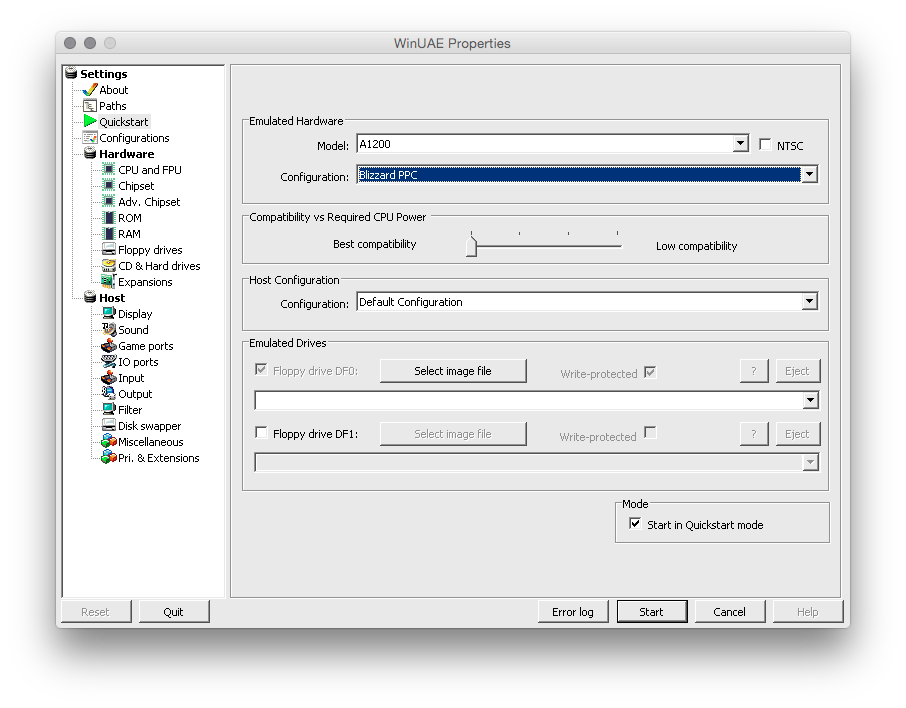The height and width of the screenshot is (708, 906).
Task: Click the Expansions board icon
Action: 108,281
